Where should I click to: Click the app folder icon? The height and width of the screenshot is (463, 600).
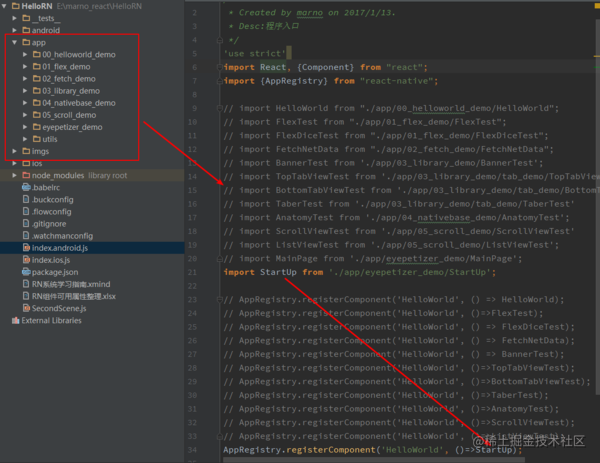(26, 42)
